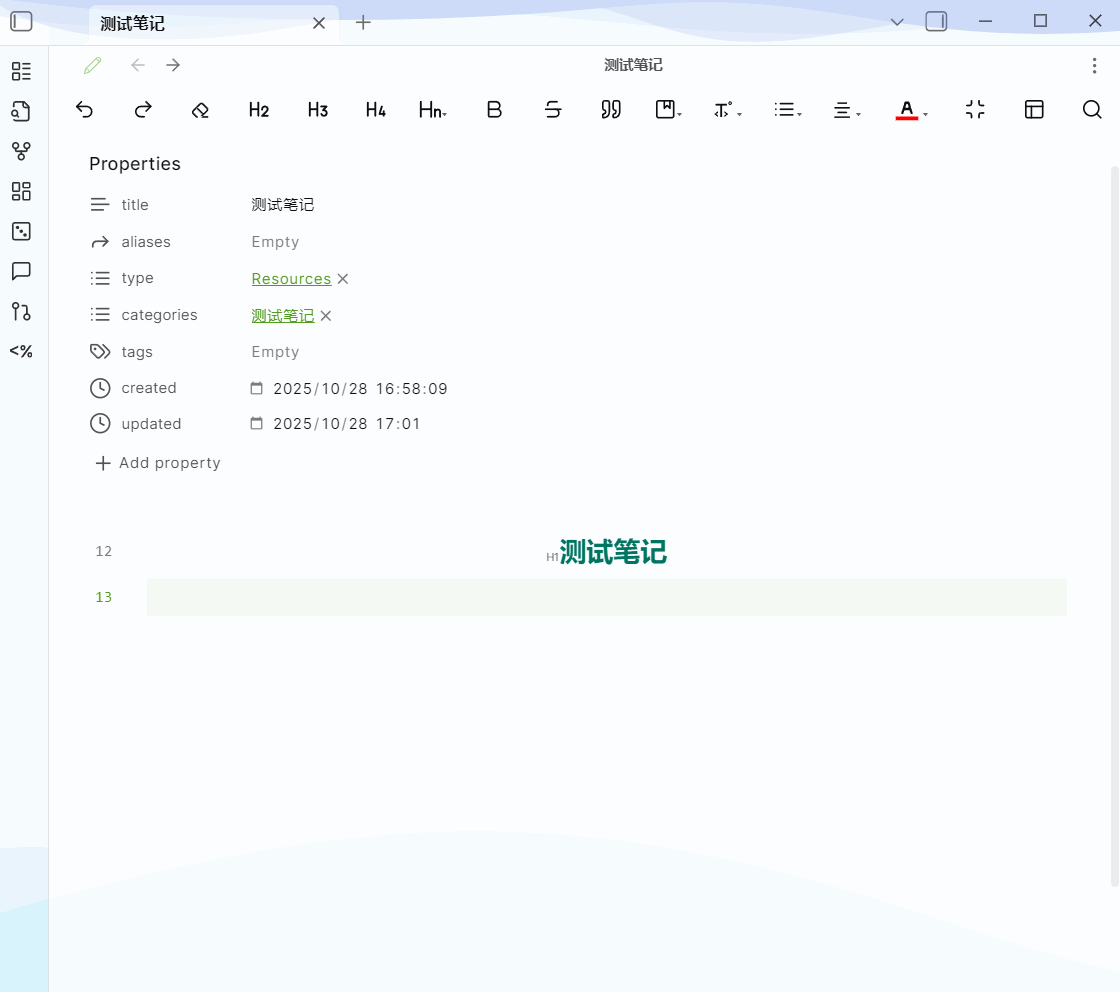Click Add property button

coord(157,463)
